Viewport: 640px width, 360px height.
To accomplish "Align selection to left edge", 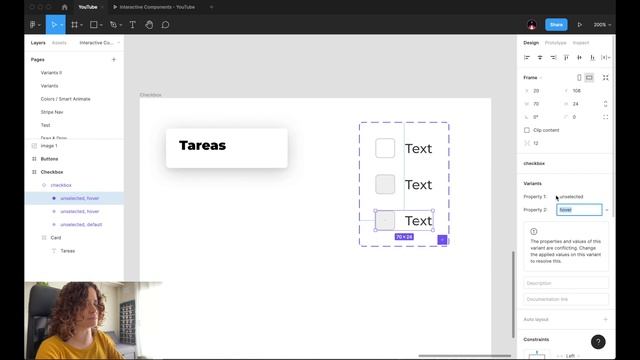I will point(527,58).
